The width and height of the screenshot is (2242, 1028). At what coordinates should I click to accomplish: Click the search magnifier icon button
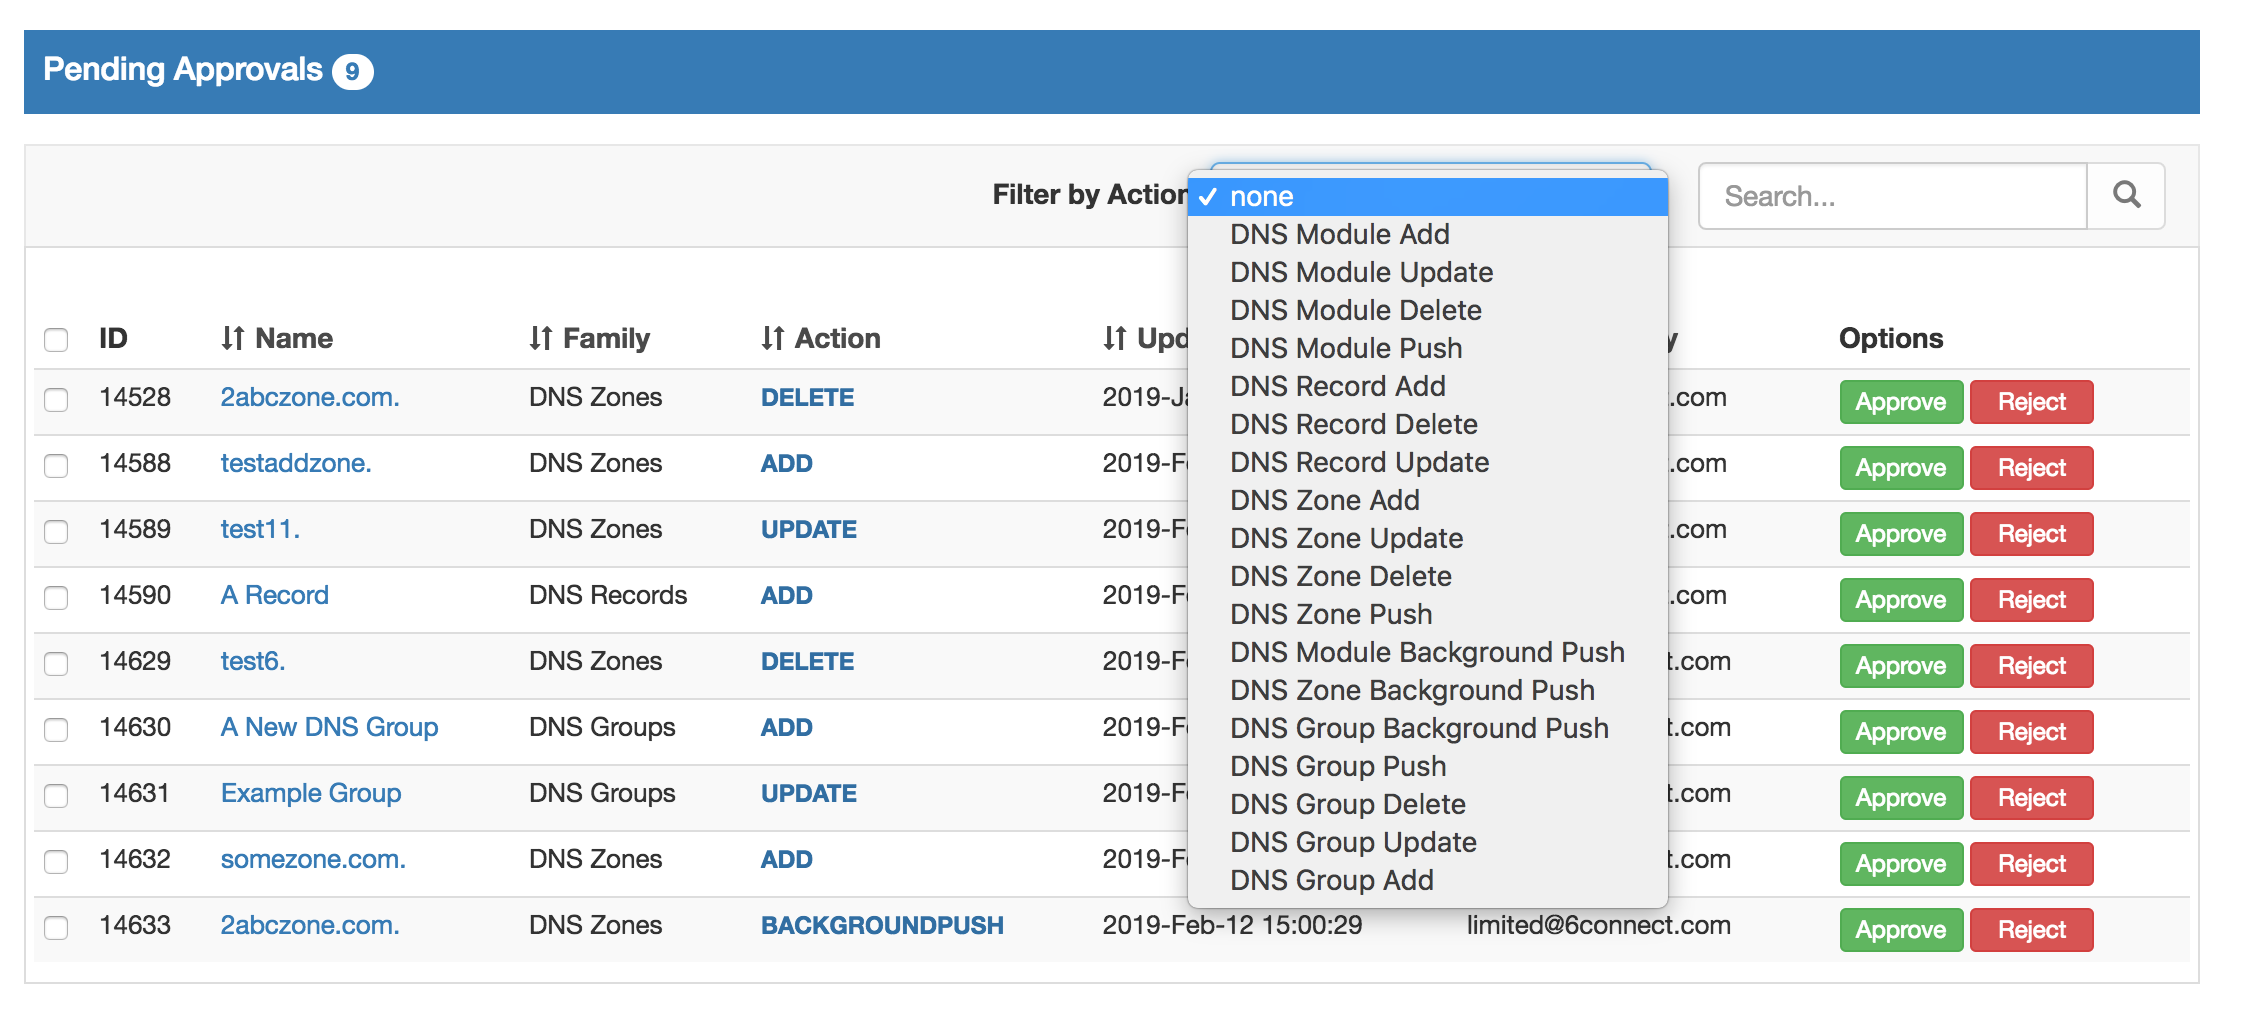(x=2126, y=195)
